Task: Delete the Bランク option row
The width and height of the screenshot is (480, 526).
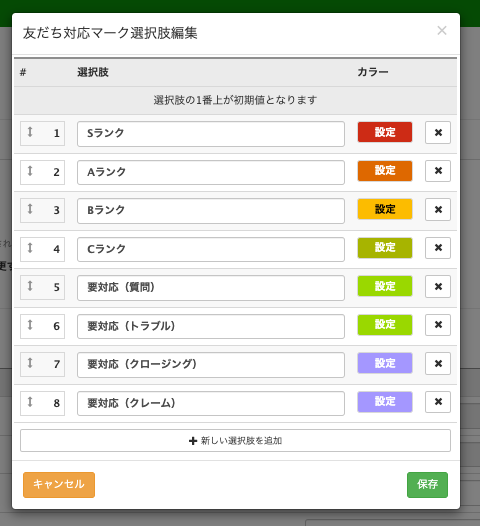Action: tap(438, 210)
